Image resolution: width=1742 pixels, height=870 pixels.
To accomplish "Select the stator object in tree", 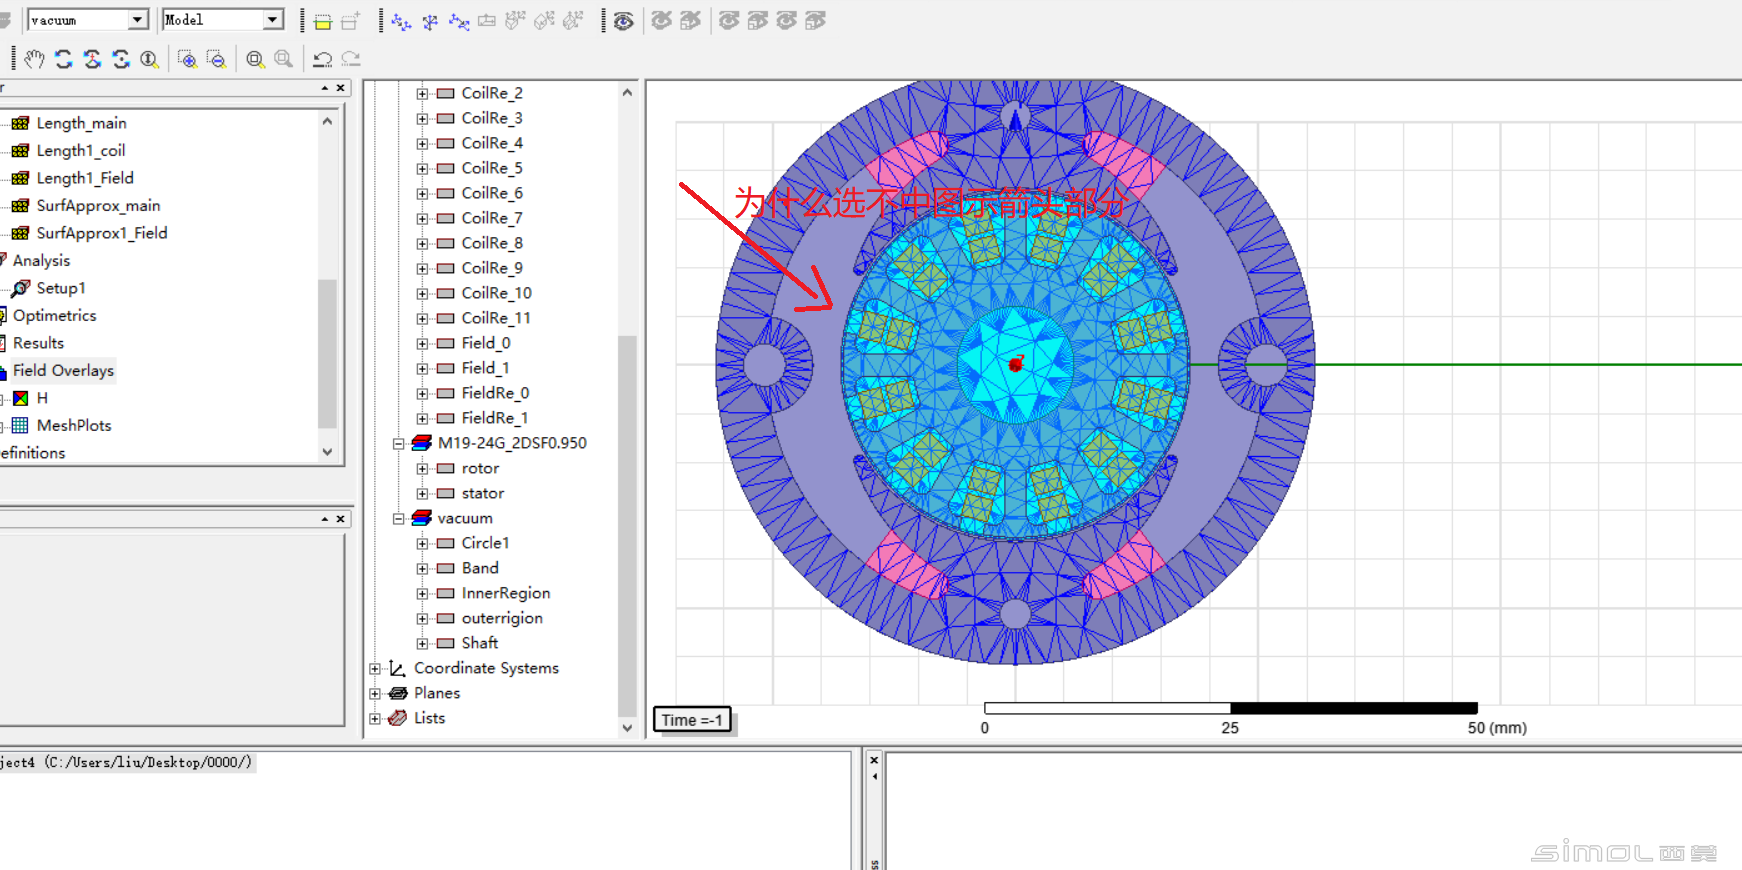I will tap(483, 493).
